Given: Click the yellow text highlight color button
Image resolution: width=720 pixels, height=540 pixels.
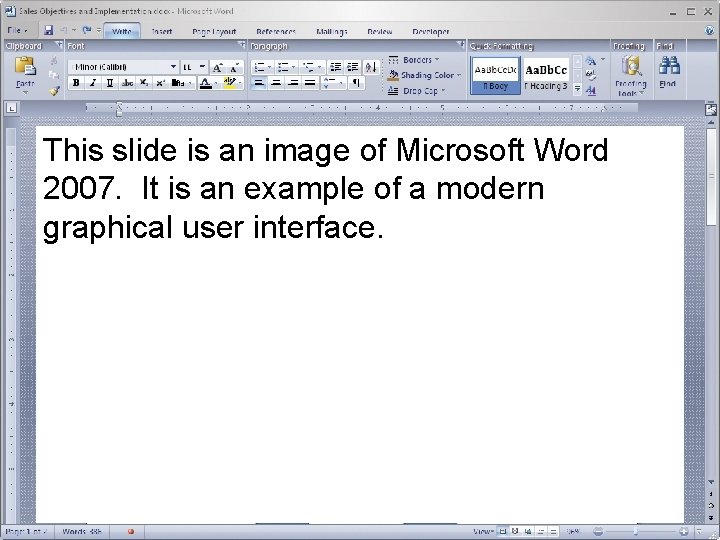Looking at the screenshot, I should 230,83.
